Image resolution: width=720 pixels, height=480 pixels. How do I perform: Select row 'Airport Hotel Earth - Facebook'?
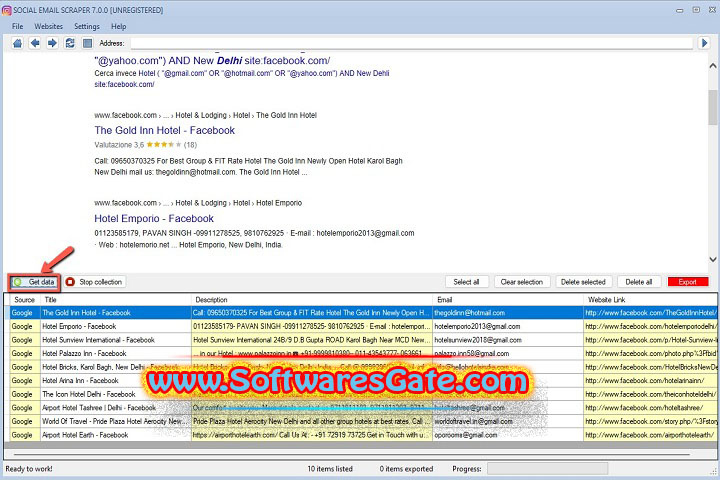tap(363, 435)
